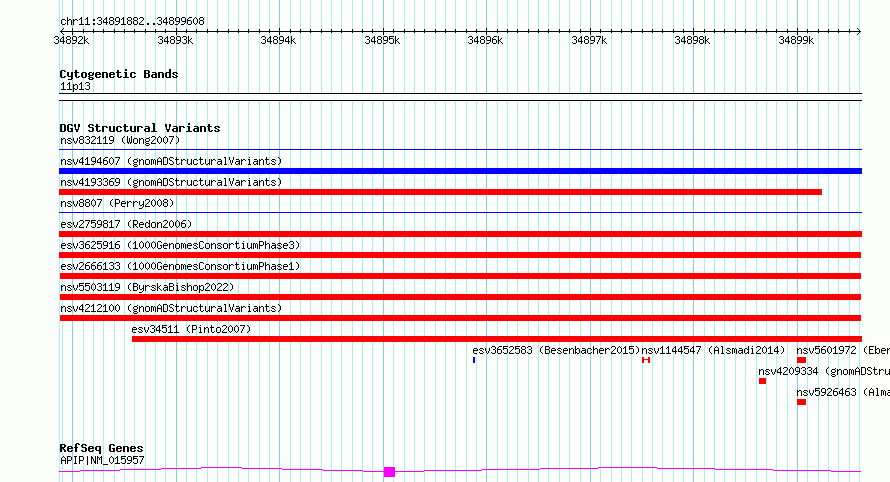Click the red esv3625916 variant bar

(460, 255)
